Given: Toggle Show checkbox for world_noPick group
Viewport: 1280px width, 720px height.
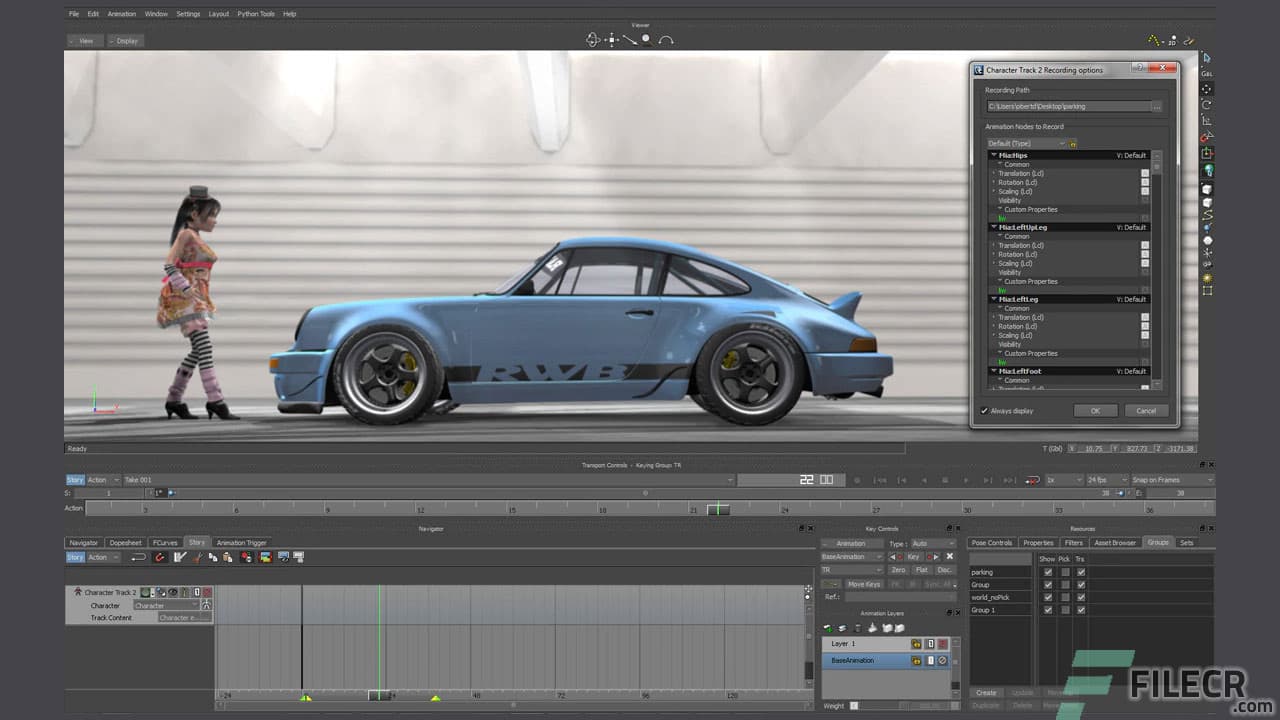Looking at the screenshot, I should (x=1048, y=597).
